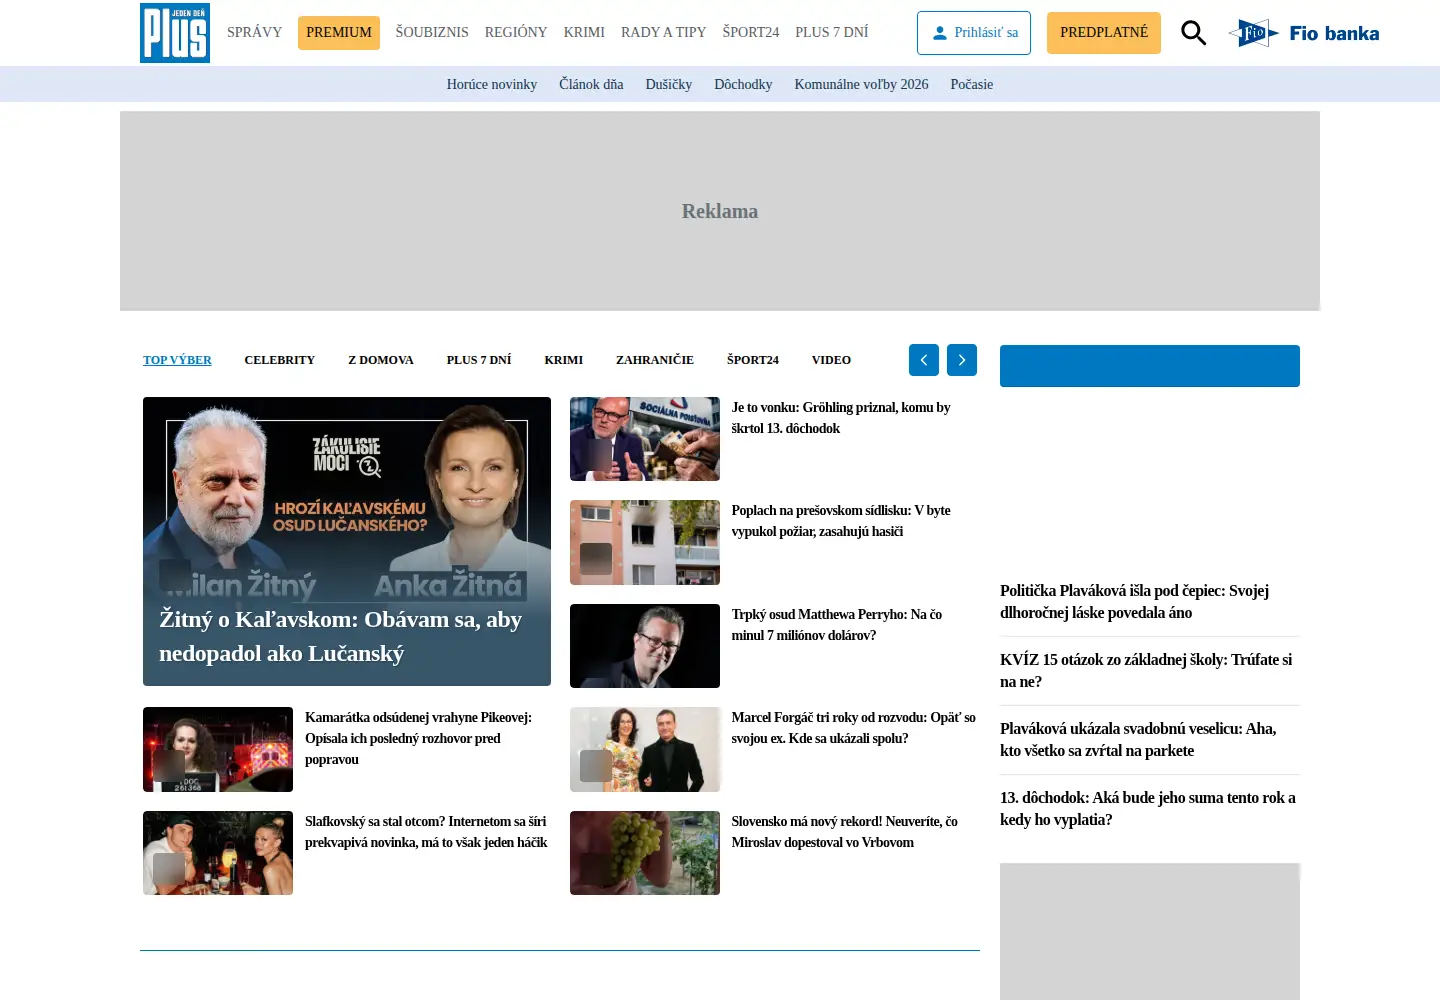Open Horúce novinky link
This screenshot has height=1000, width=1440.
[492, 84]
